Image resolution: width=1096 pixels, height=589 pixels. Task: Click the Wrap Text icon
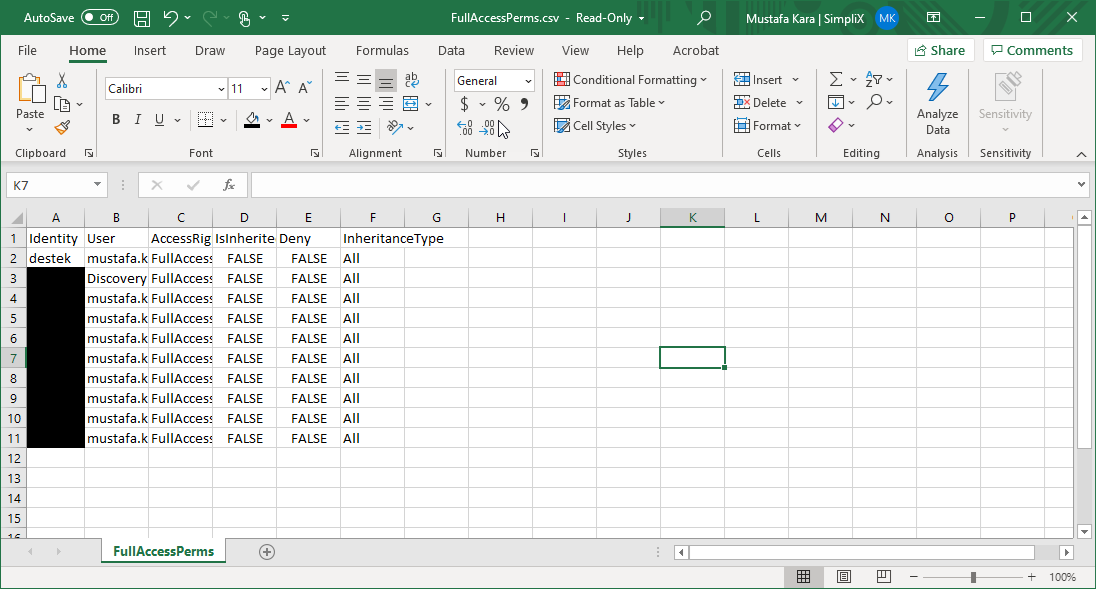pyautogui.click(x=411, y=80)
